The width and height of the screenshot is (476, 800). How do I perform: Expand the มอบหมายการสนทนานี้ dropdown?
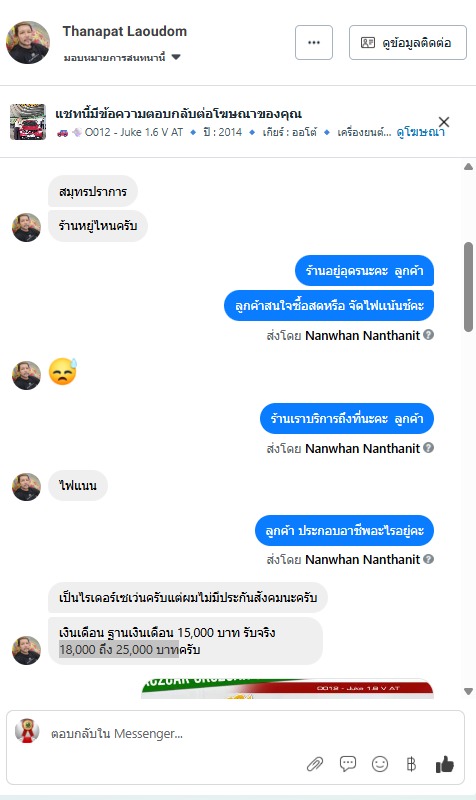(176, 57)
